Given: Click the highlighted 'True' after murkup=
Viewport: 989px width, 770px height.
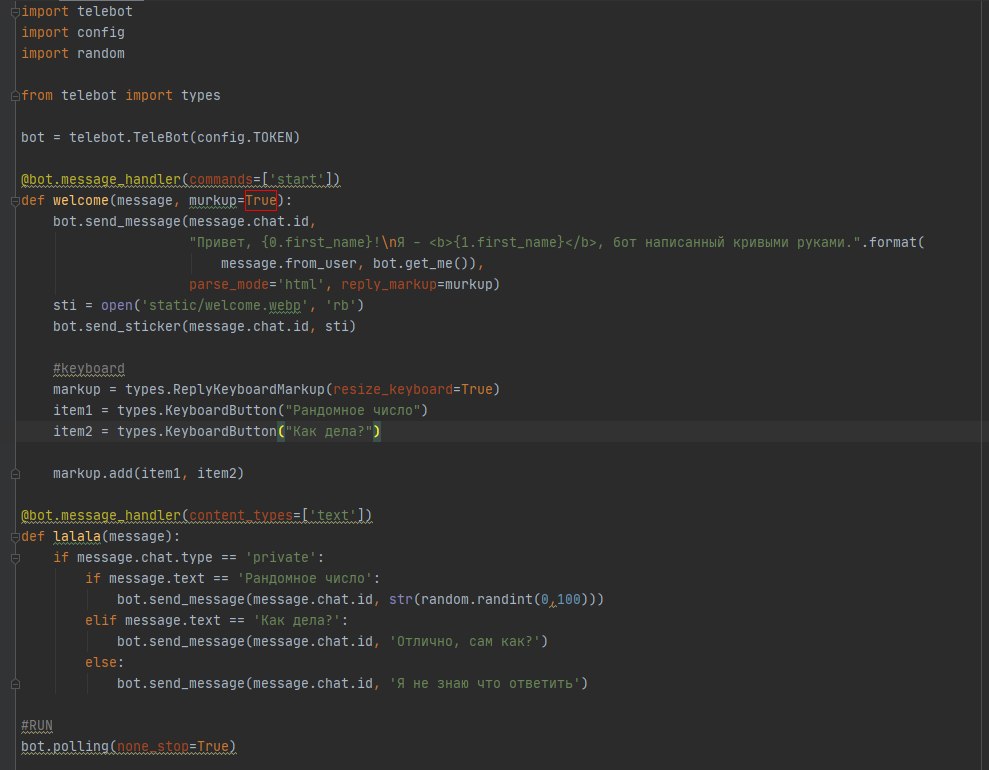Looking at the screenshot, I should 260,201.
